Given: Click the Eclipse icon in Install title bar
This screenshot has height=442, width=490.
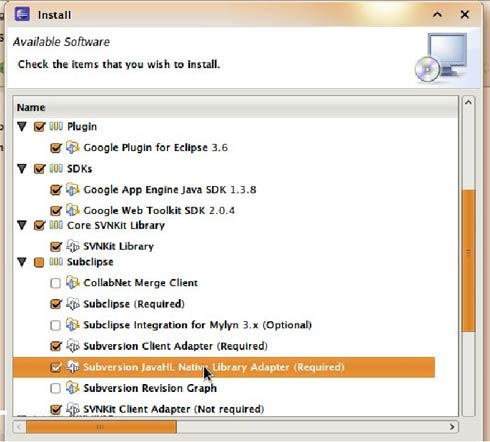Looking at the screenshot, I should [x=22, y=14].
